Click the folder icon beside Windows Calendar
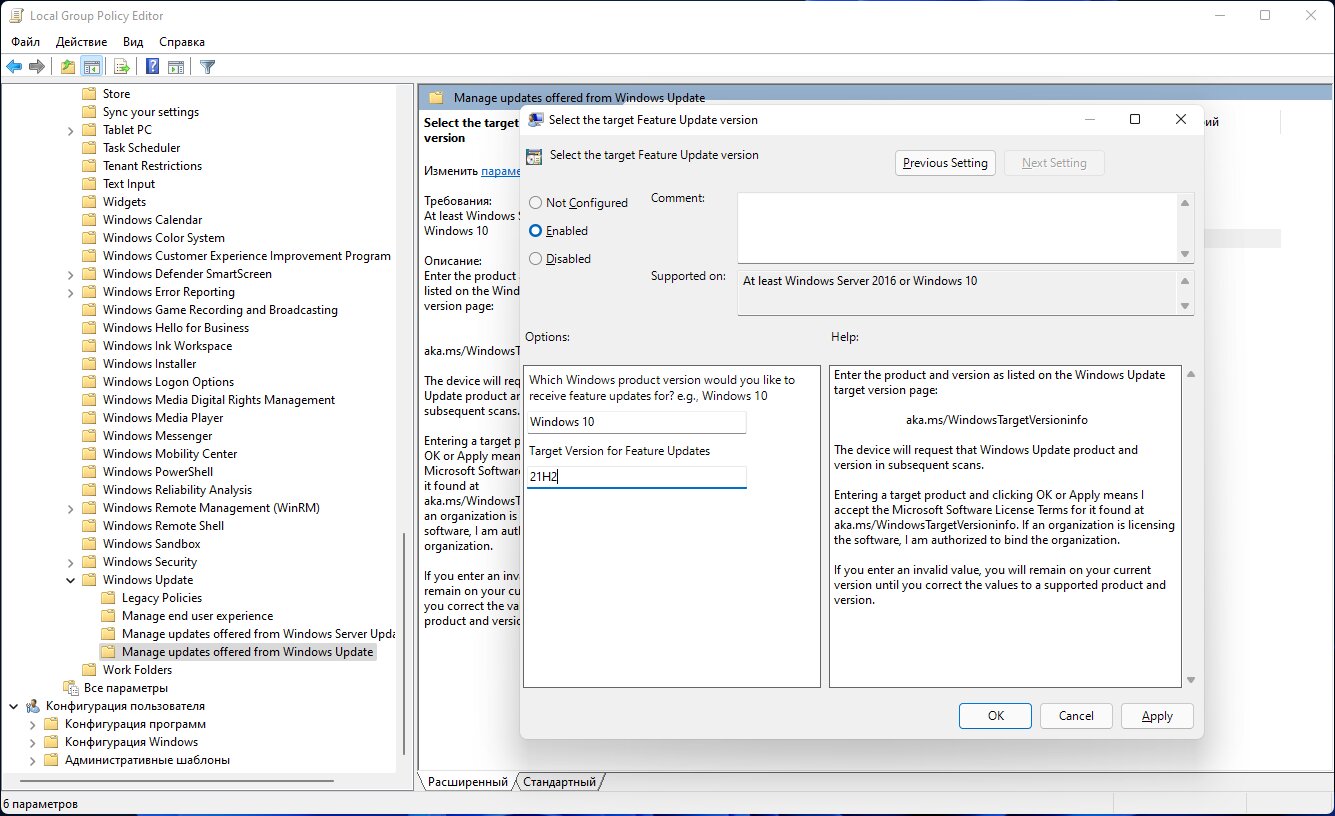Image resolution: width=1335 pixels, height=816 pixels. pyautogui.click(x=89, y=220)
